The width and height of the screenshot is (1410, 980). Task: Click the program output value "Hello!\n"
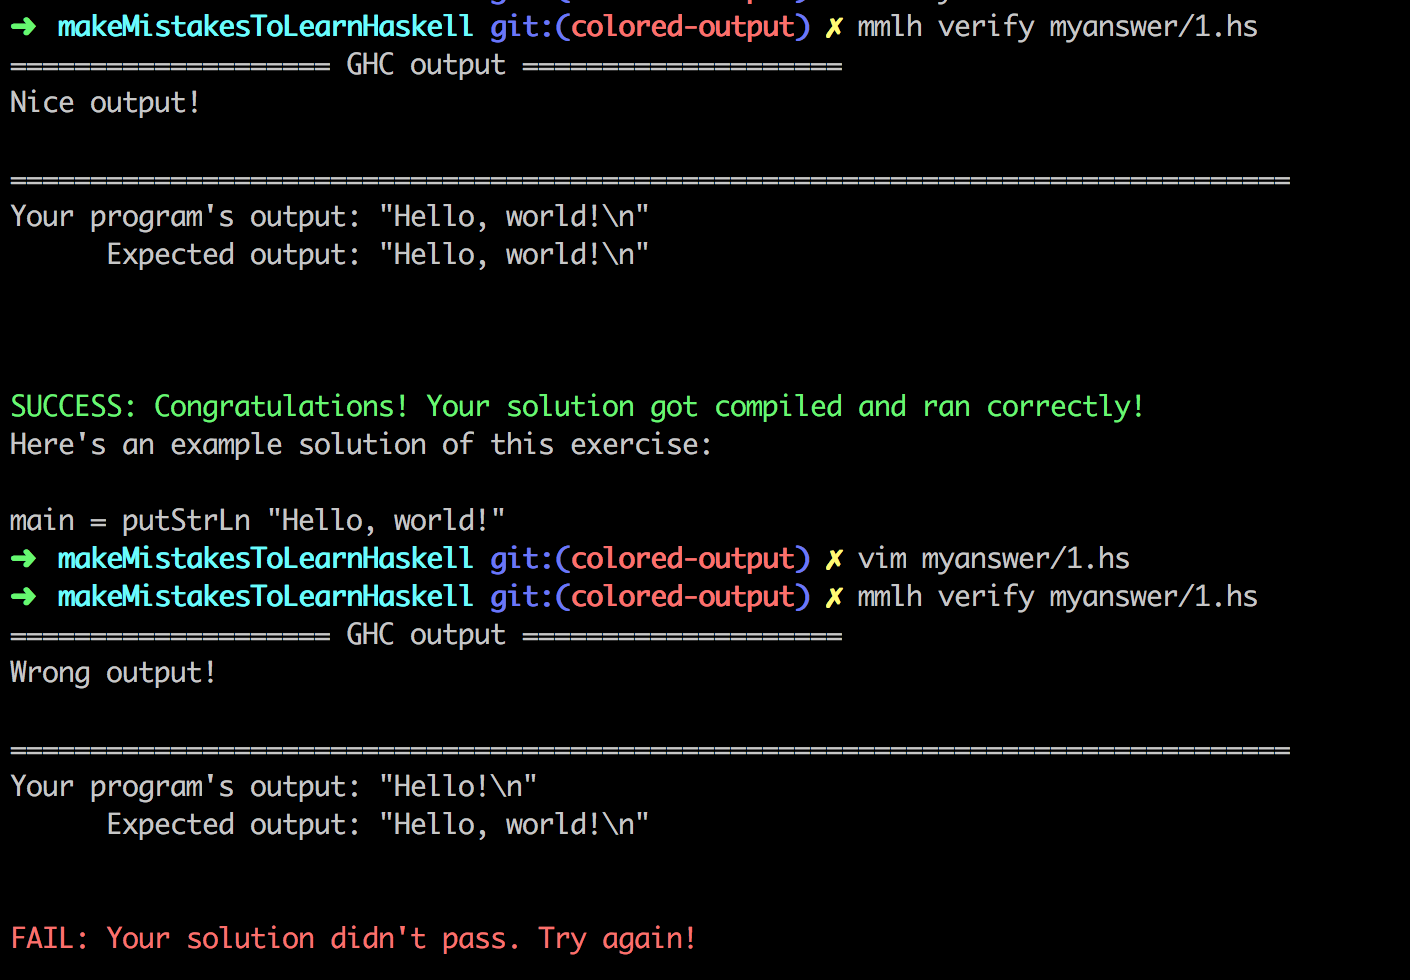click(457, 787)
